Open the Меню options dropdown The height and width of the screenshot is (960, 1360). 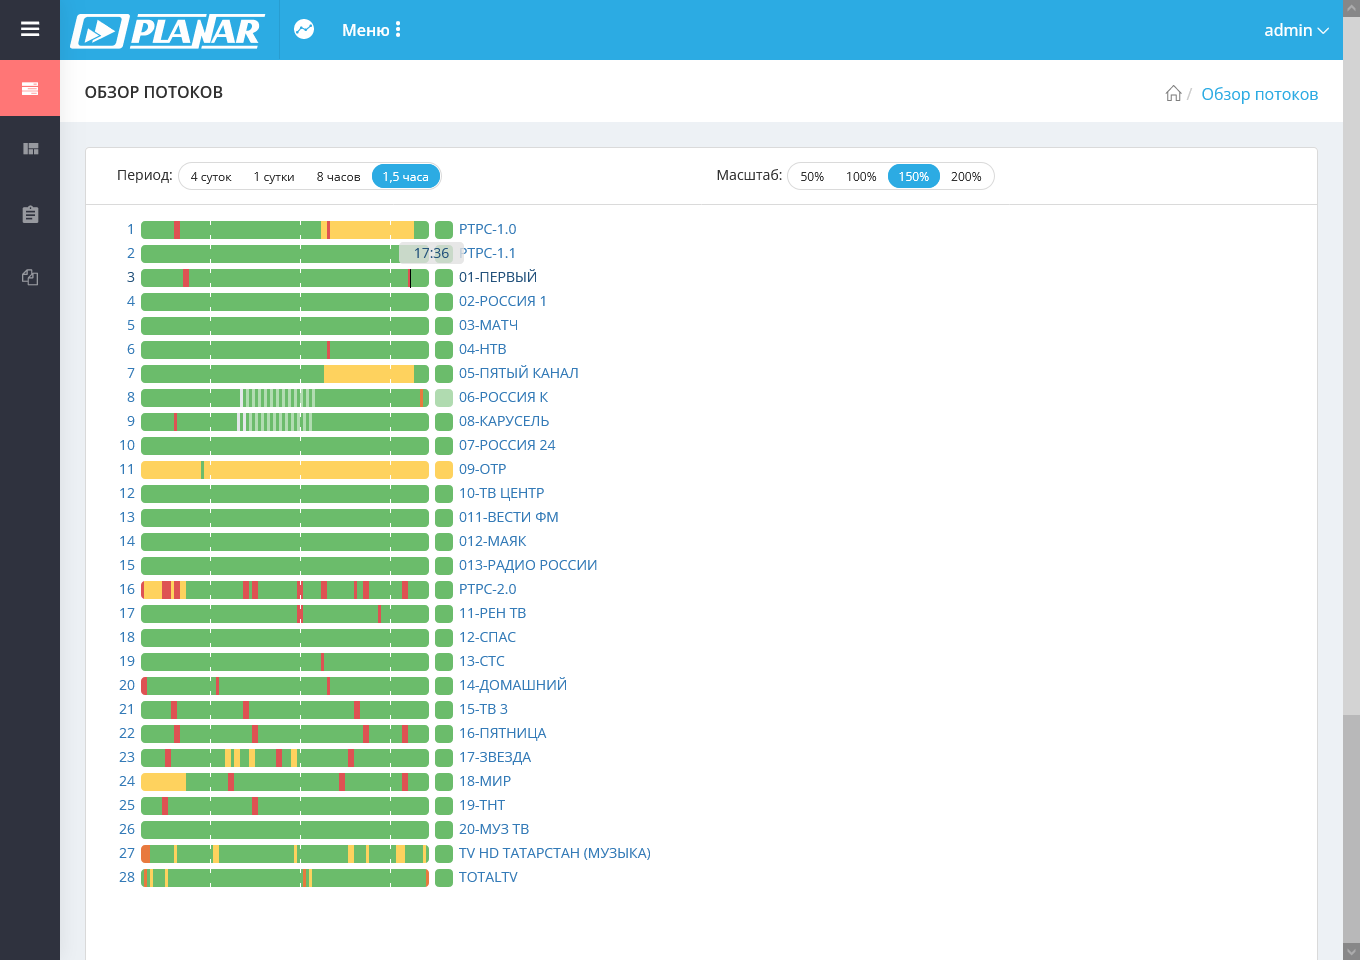point(372,30)
